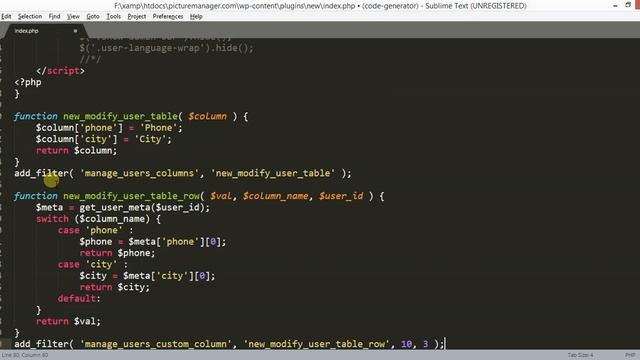Click the $column_name parameter in signature
Image resolution: width=640 pixels, height=360 pixels.
pos(276,196)
